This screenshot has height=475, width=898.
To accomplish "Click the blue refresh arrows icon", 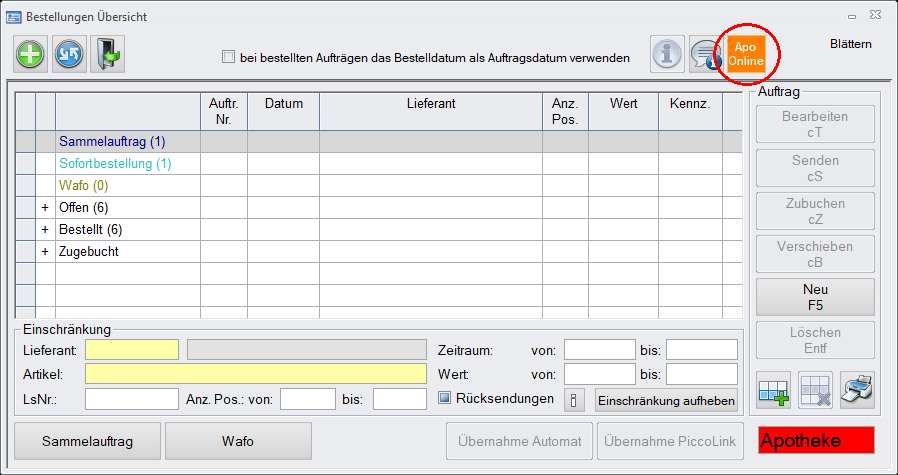I will tap(69, 54).
